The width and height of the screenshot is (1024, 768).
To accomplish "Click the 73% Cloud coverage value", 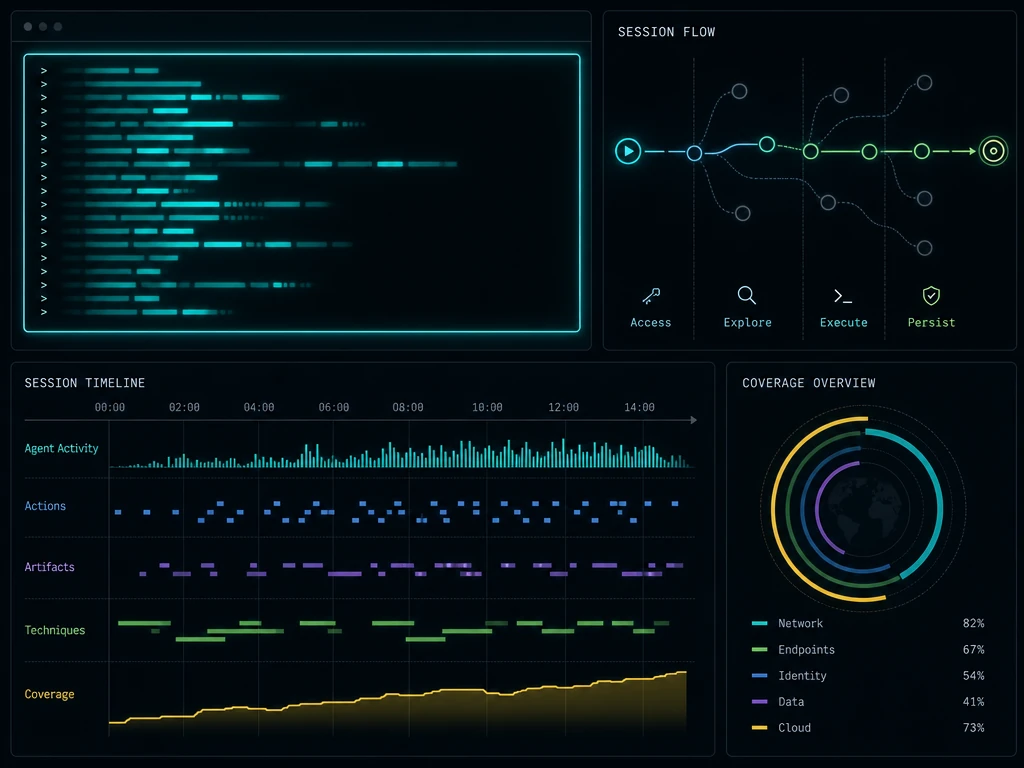I will 973,728.
